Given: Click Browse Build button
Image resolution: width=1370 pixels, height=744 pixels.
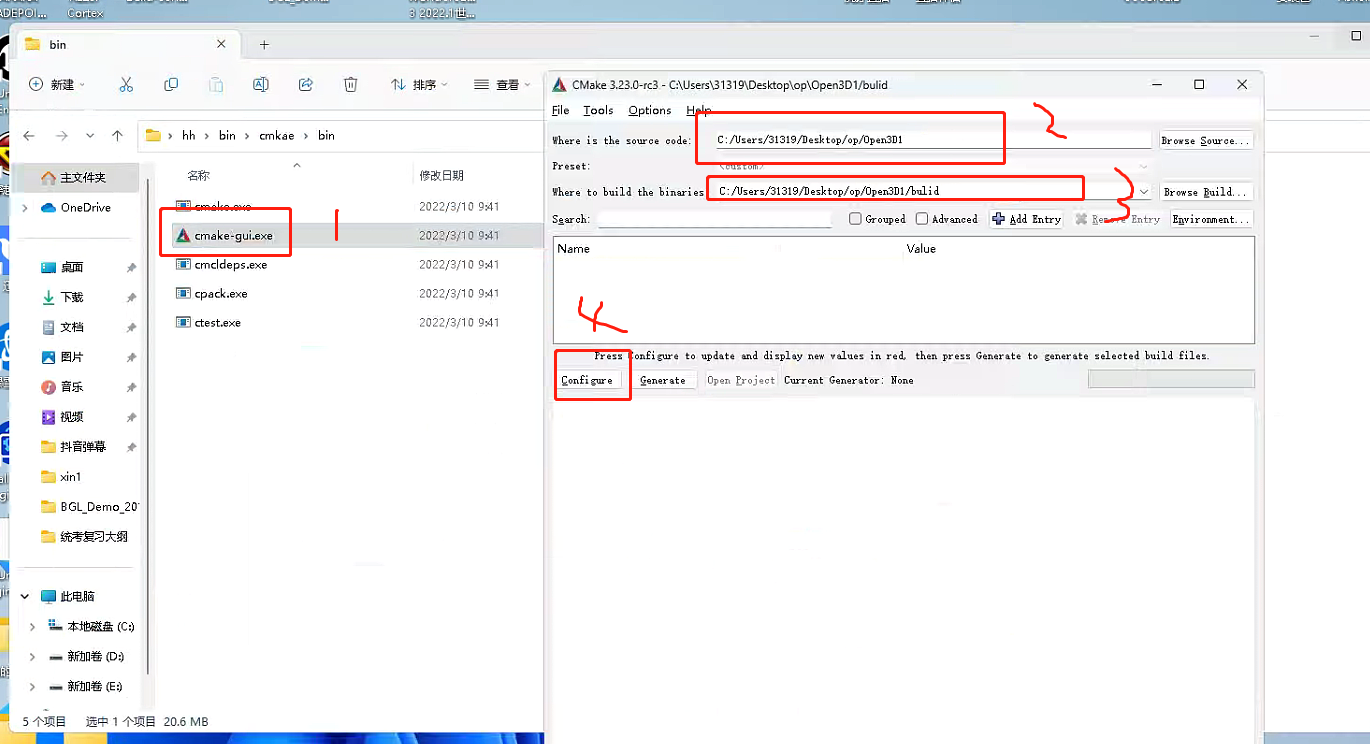Looking at the screenshot, I should click(x=1205, y=192).
